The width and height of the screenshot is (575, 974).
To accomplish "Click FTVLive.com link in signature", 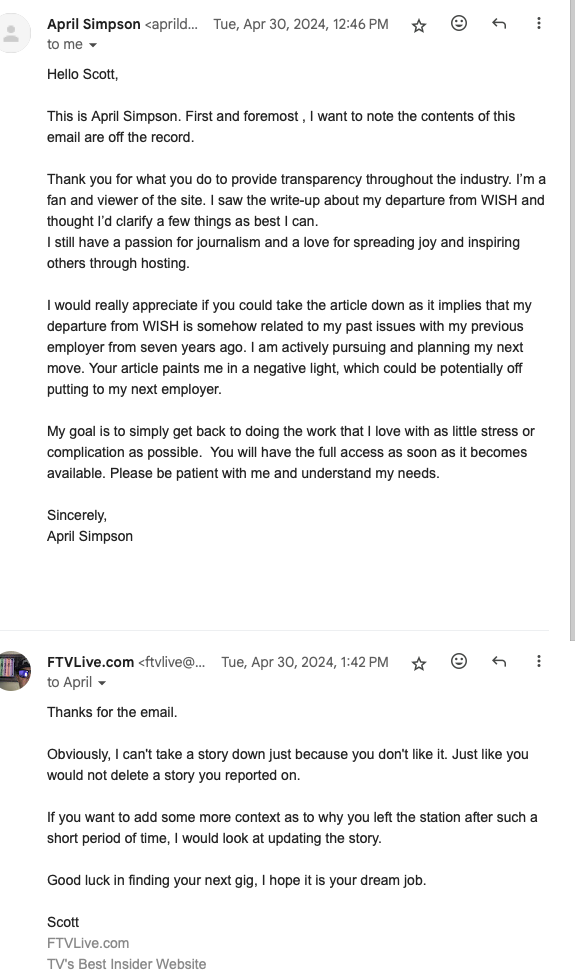I will click(x=88, y=943).
